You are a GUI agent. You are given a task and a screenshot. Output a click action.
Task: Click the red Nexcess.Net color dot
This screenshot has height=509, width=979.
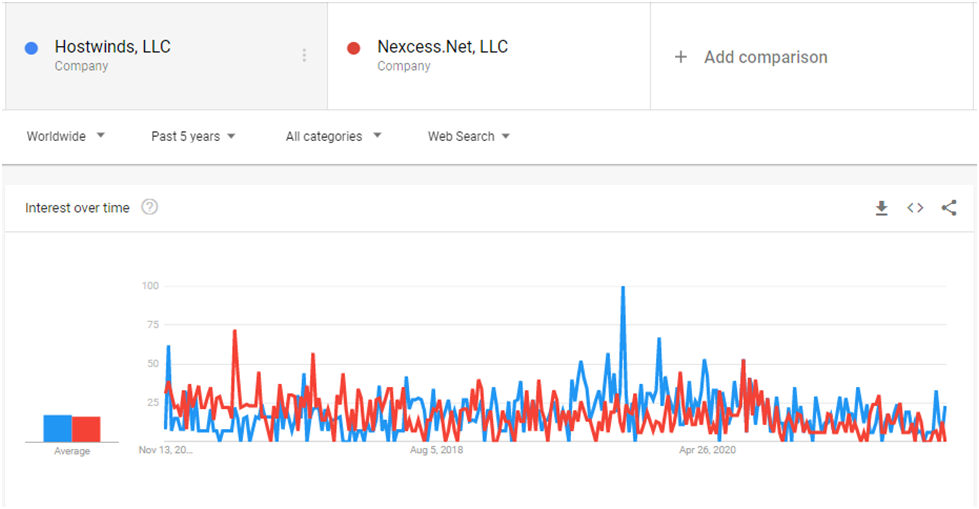click(x=353, y=48)
